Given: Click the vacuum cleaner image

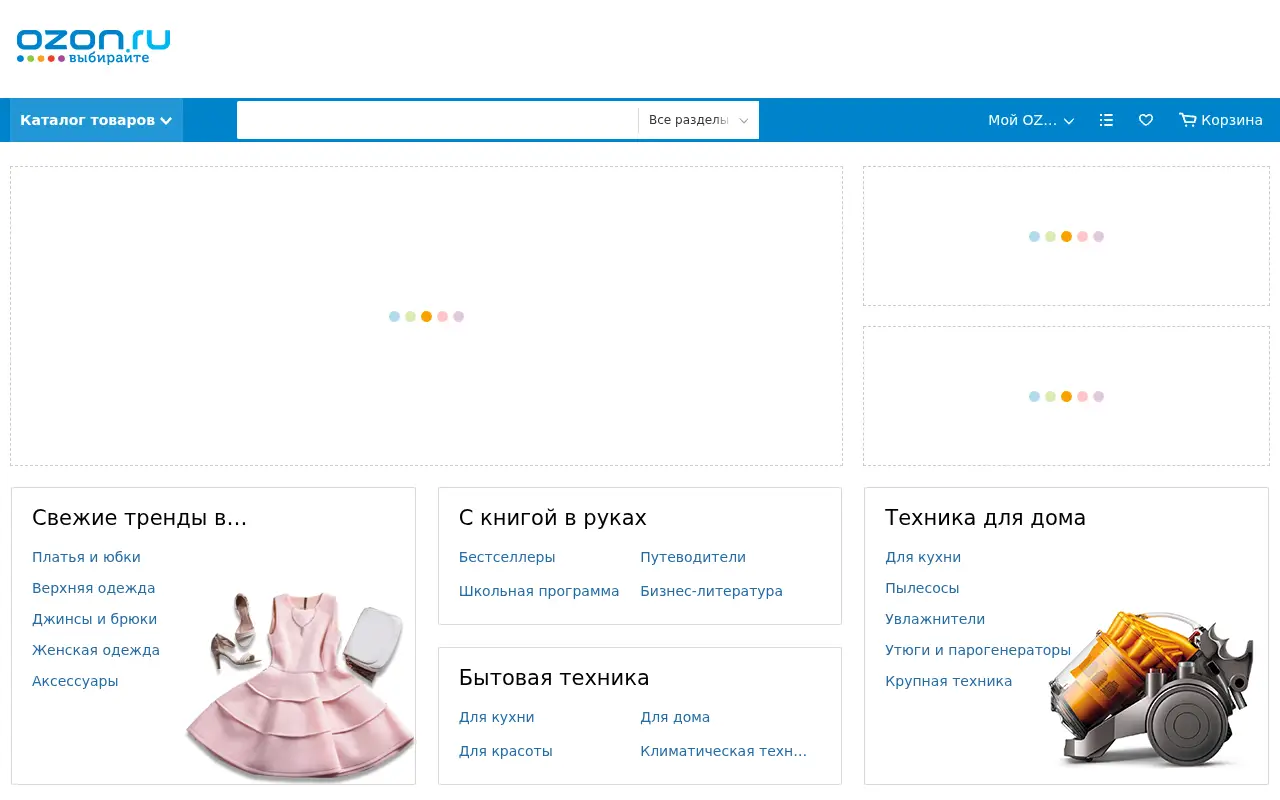Looking at the screenshot, I should [x=1150, y=690].
